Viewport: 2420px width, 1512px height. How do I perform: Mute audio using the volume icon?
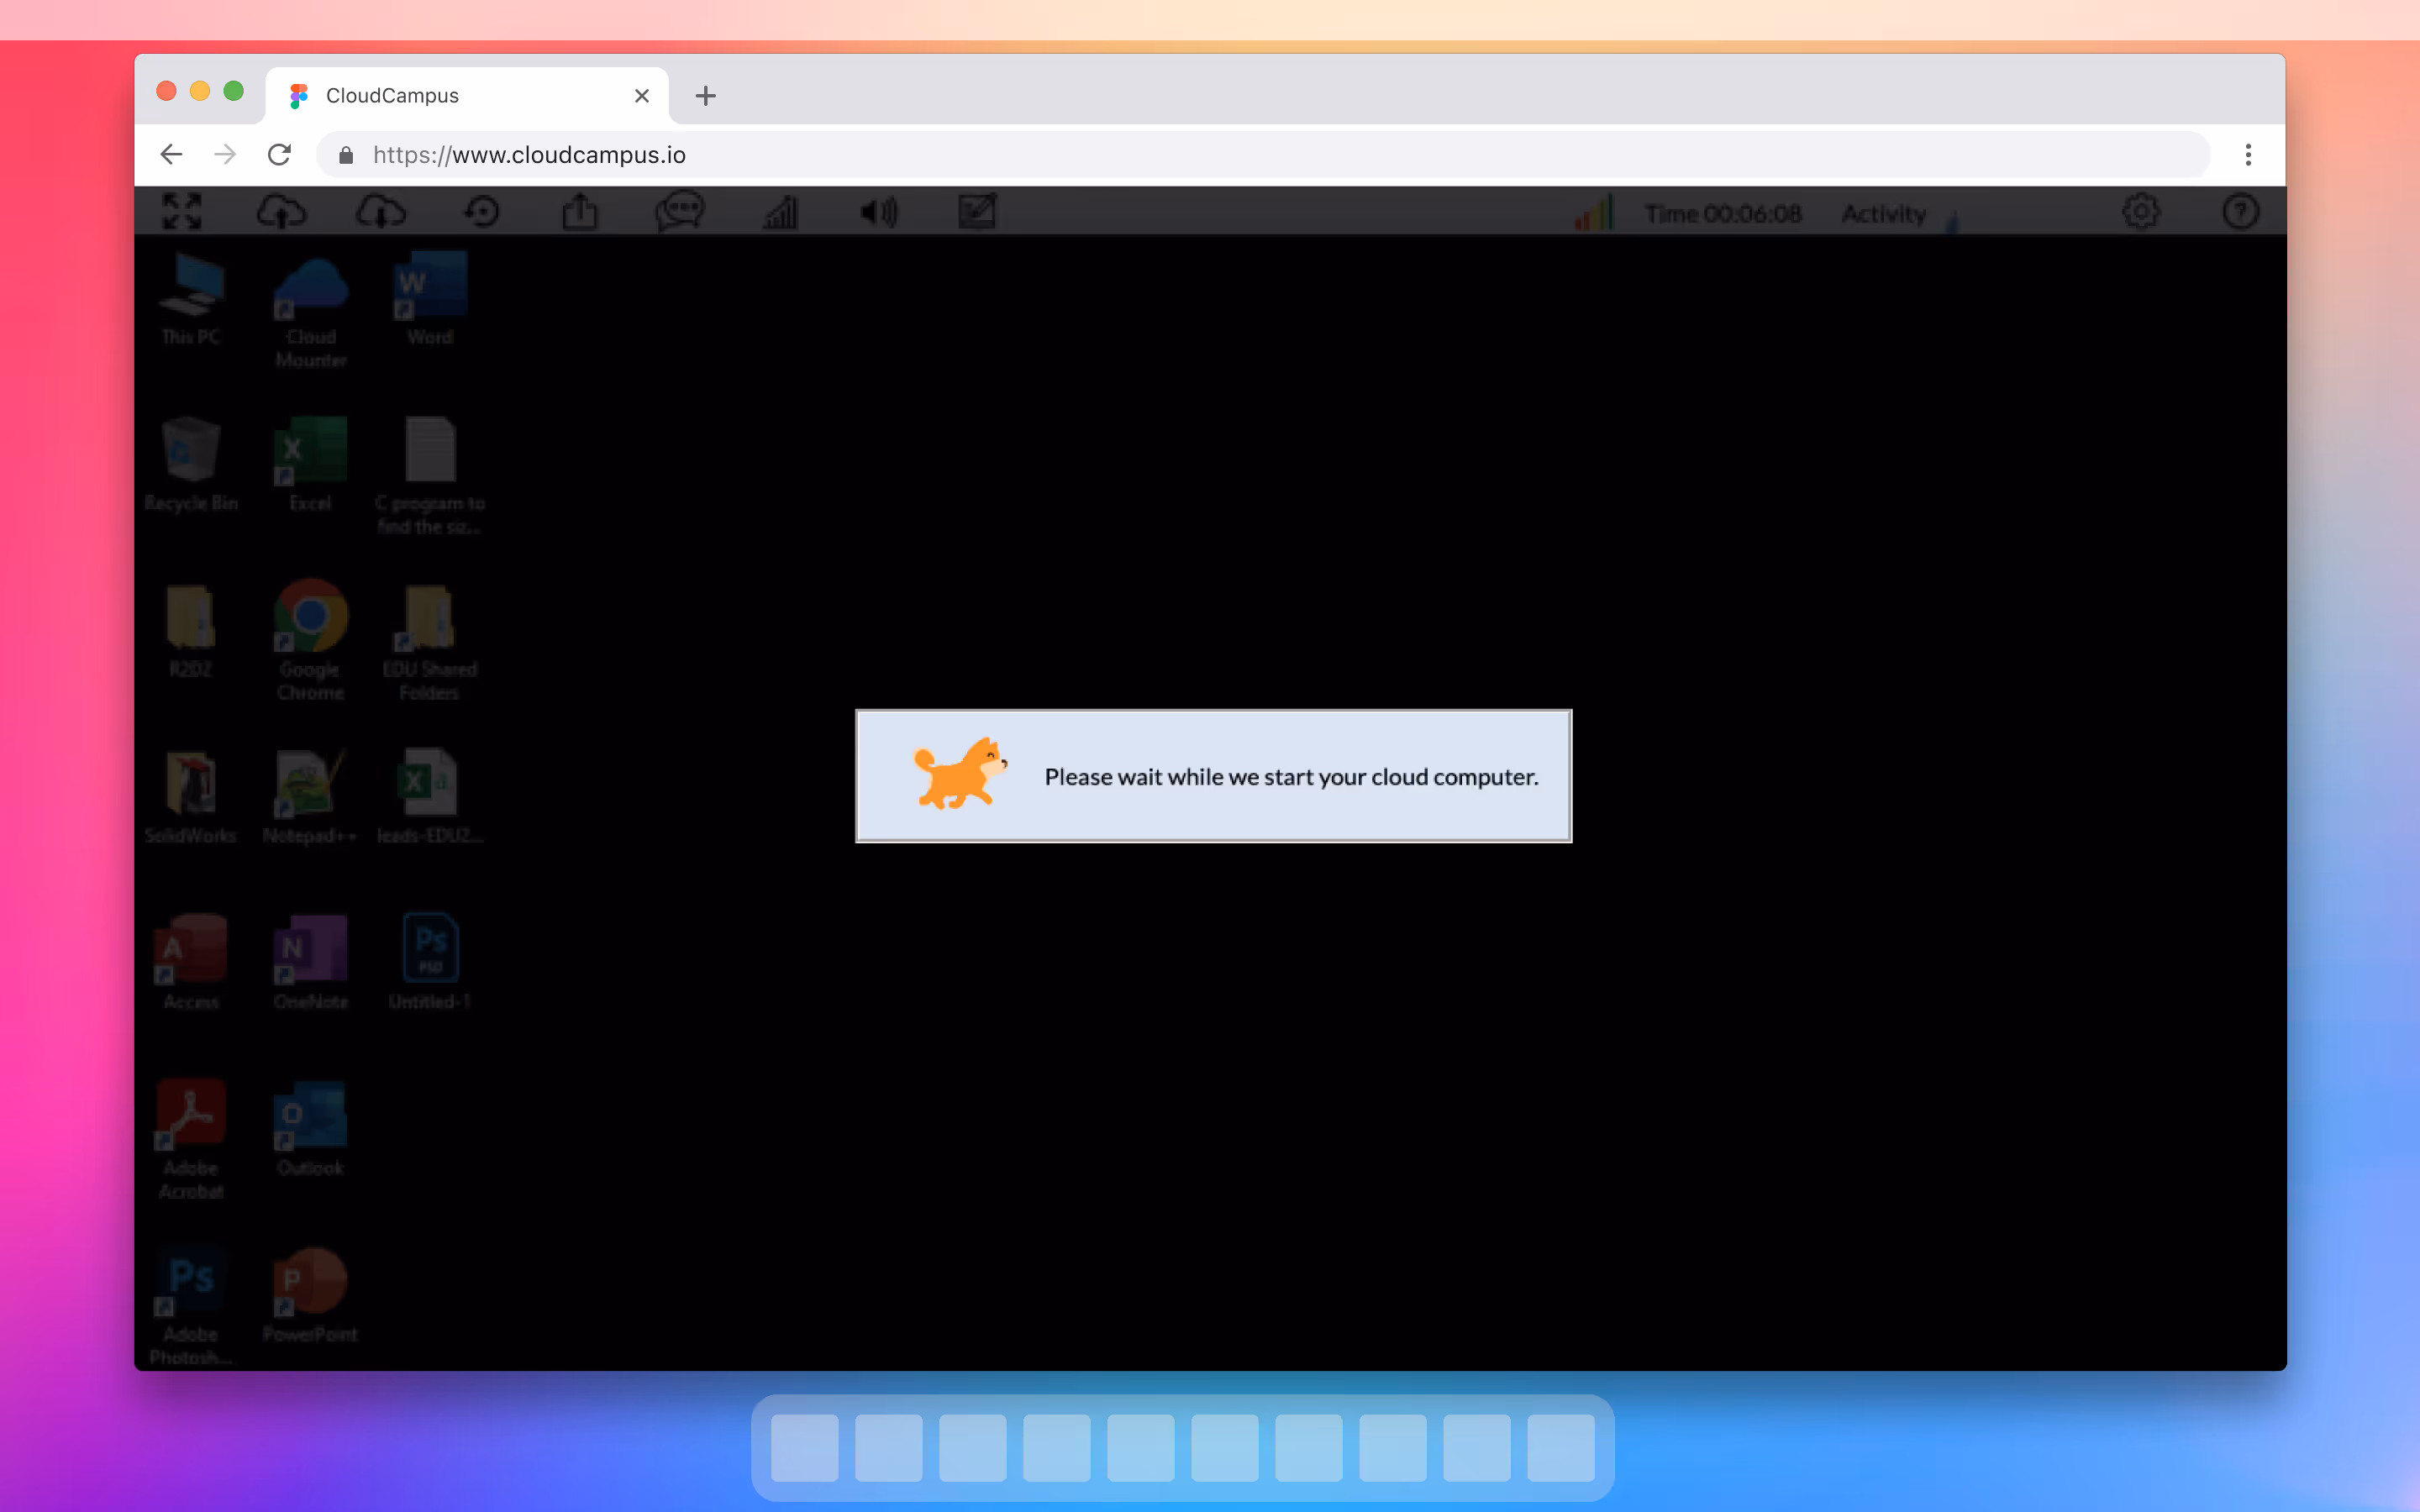click(877, 211)
